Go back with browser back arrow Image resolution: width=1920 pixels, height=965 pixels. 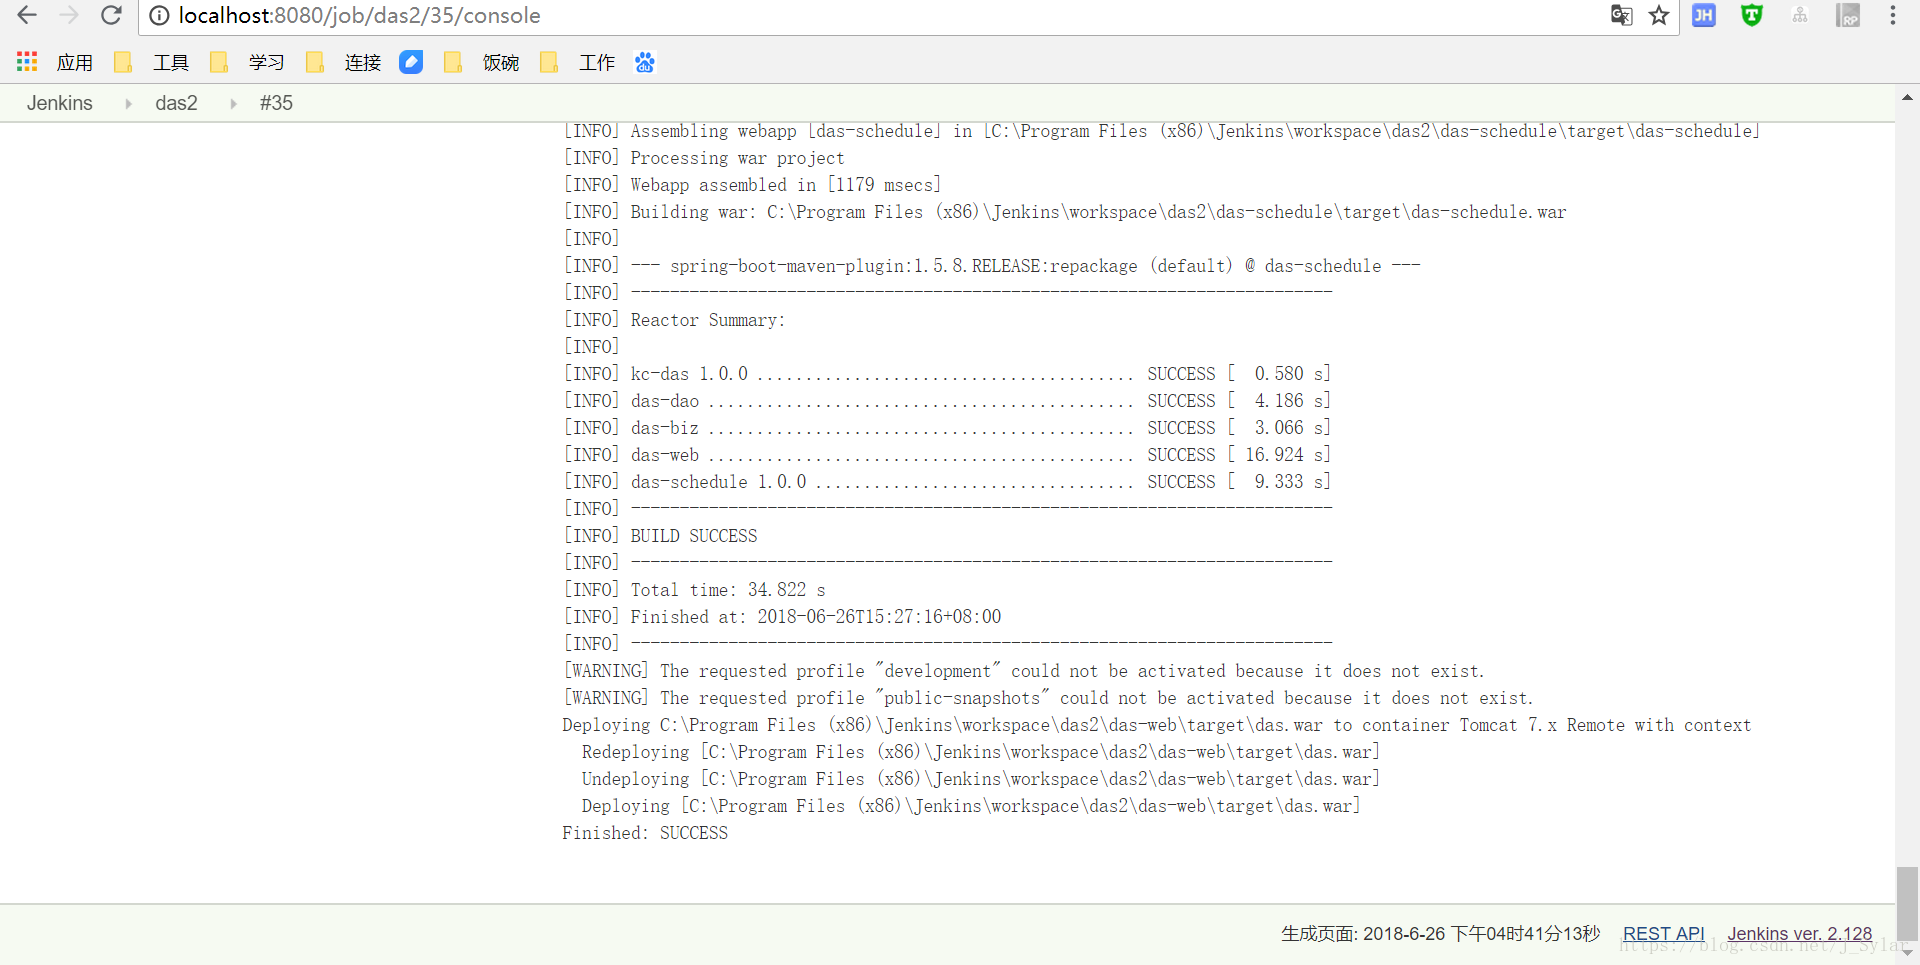click(x=27, y=15)
